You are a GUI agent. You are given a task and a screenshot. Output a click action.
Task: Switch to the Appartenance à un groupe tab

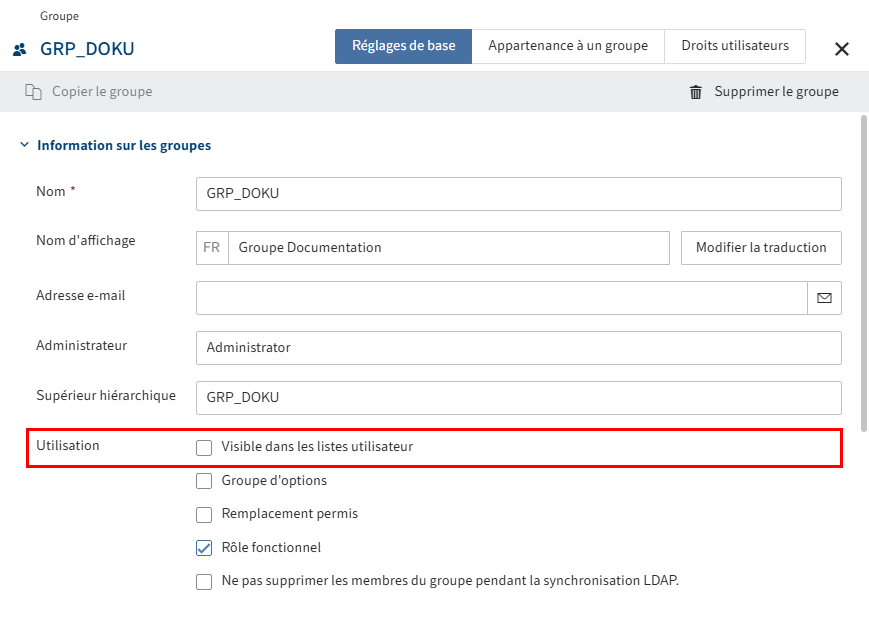coord(567,46)
